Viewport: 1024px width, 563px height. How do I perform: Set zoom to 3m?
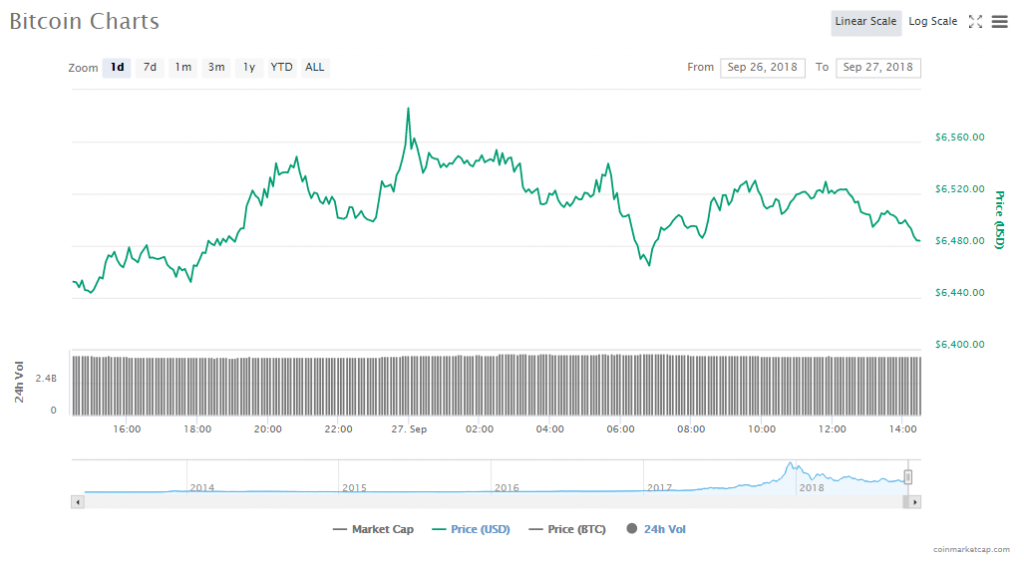click(x=216, y=68)
